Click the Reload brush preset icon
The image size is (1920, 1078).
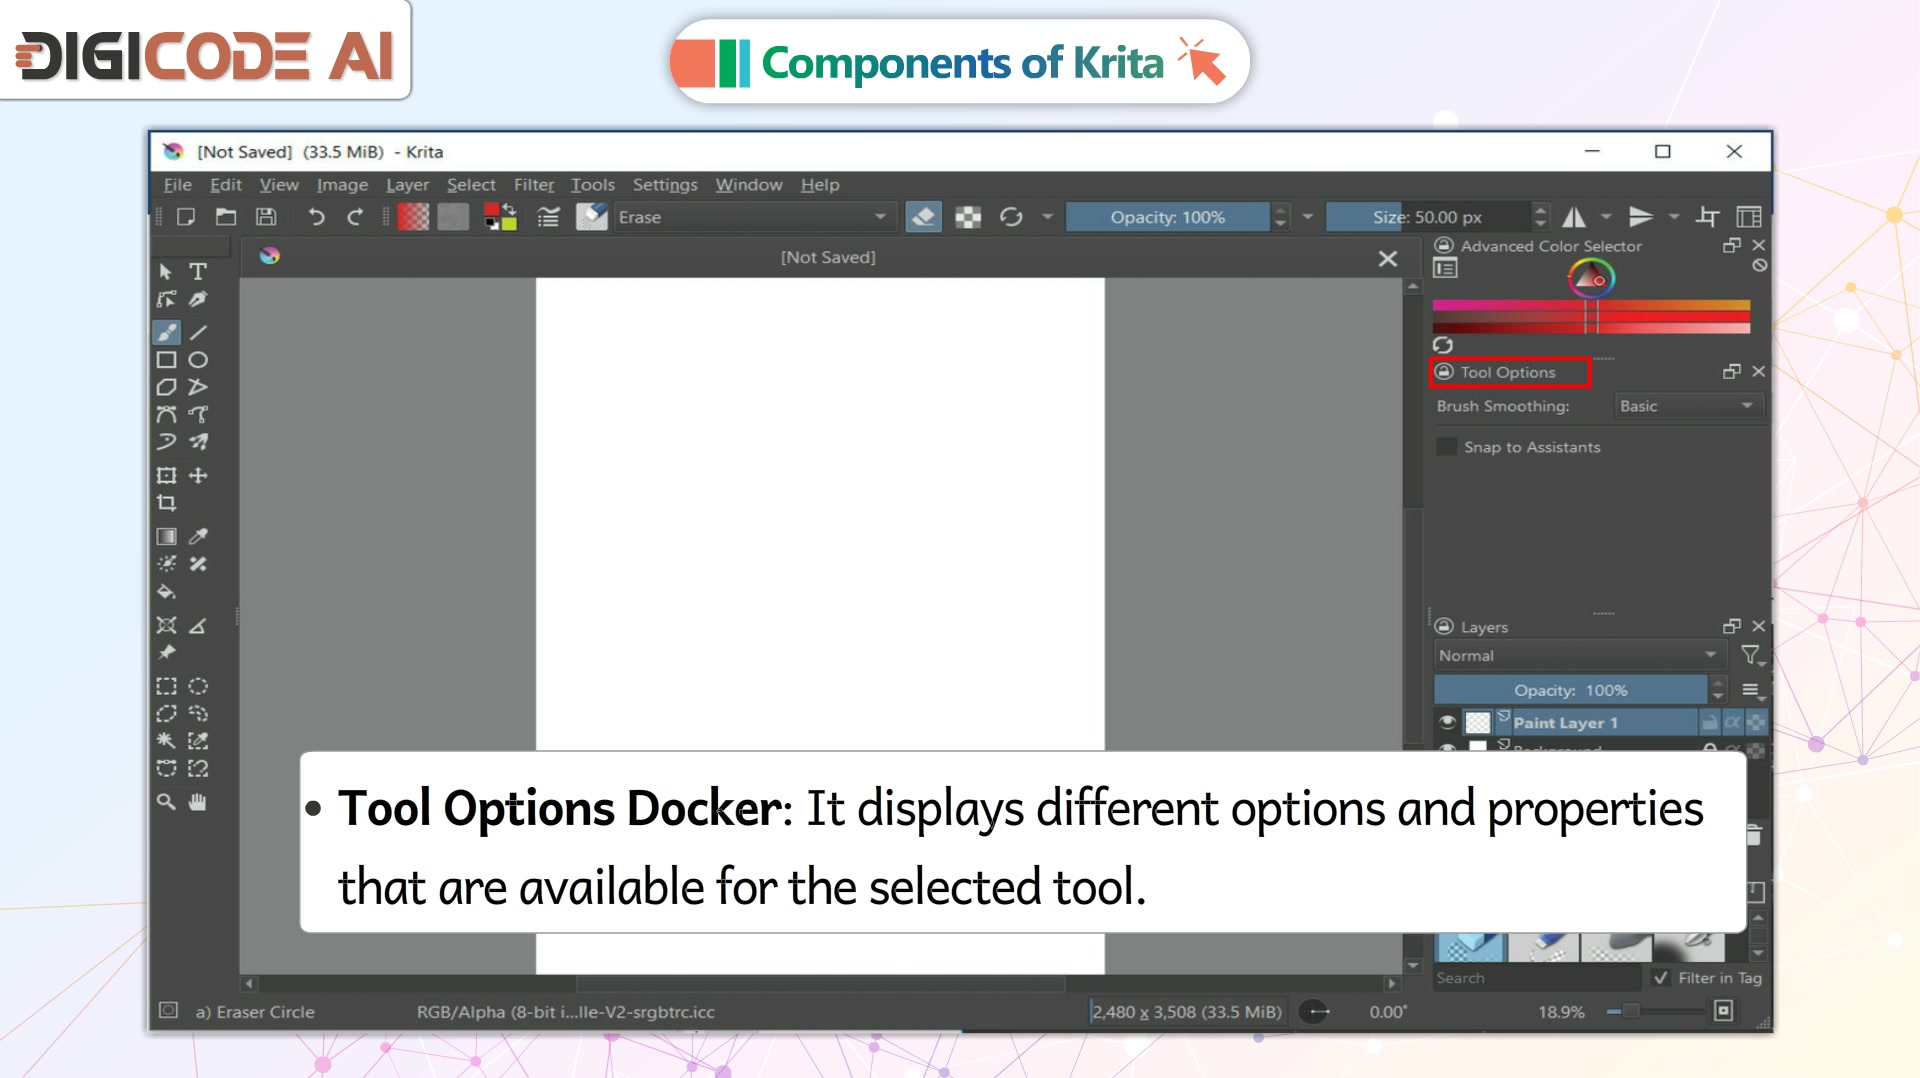click(1011, 217)
